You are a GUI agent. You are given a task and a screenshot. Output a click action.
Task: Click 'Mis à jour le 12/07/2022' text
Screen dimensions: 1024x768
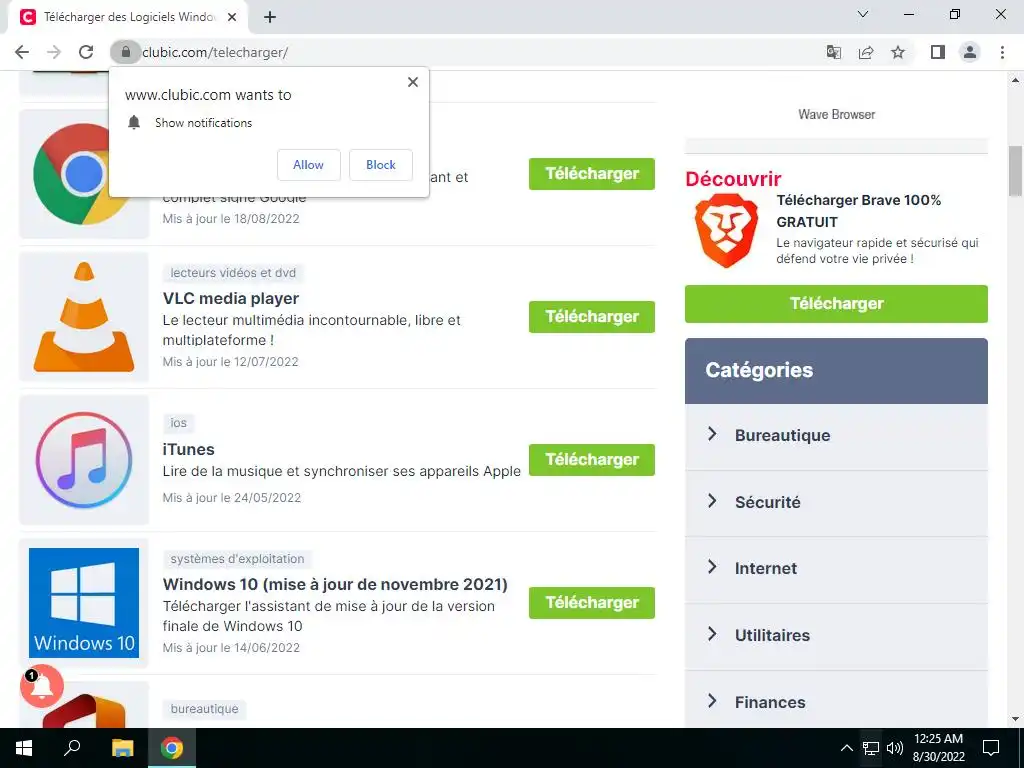(231, 362)
